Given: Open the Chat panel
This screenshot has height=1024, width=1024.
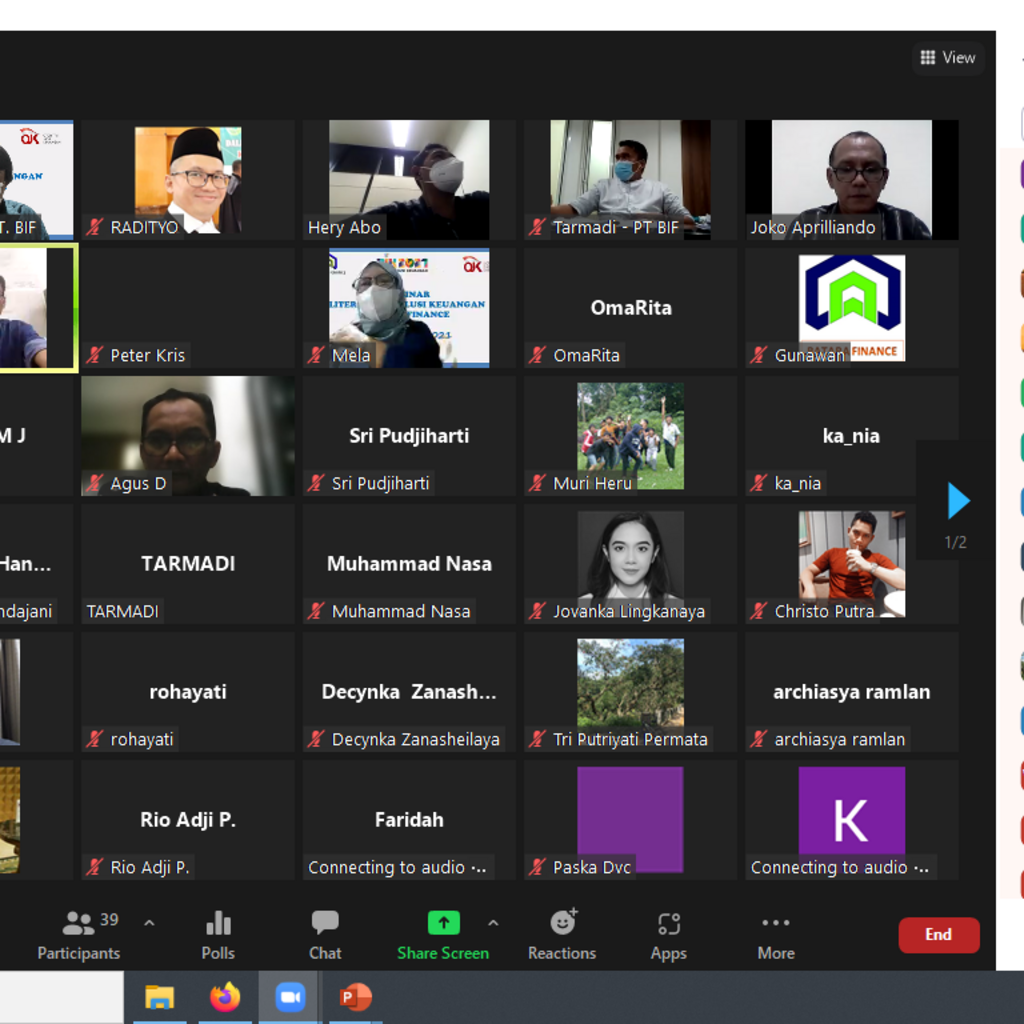Looking at the screenshot, I should [x=325, y=935].
